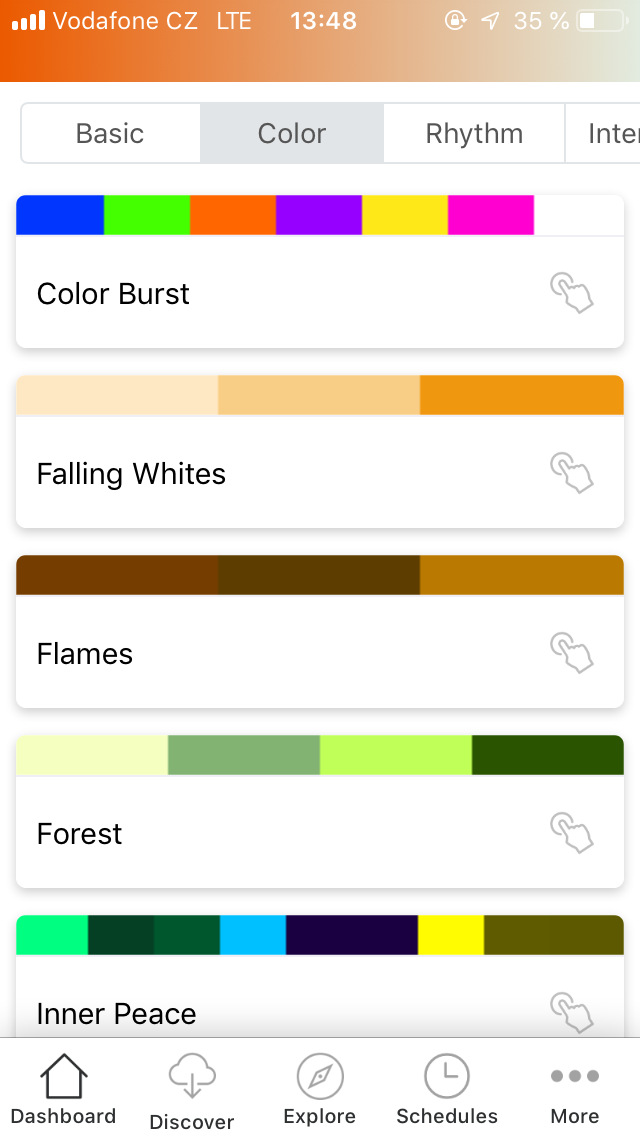Switch to the Rhythm tab
This screenshot has height=1136, width=640.
474,134
